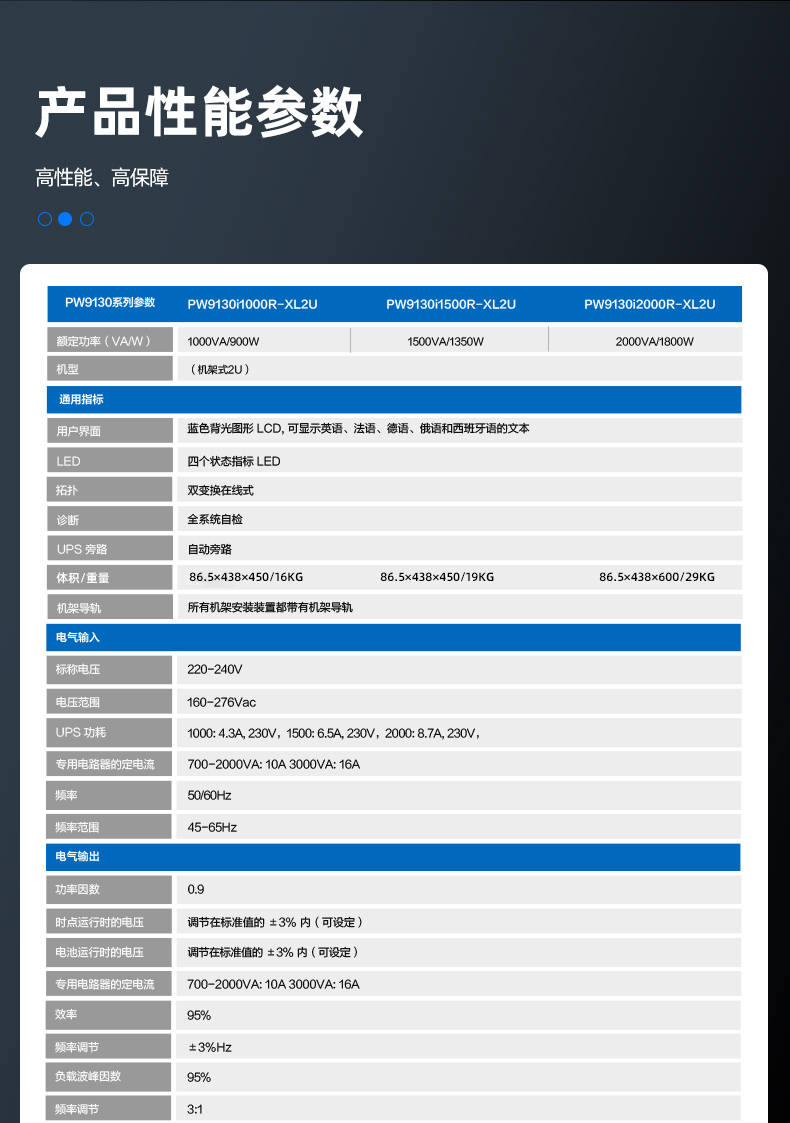Select the first hollow carousel dot
Viewport: 790px width, 1123px height.
(x=44, y=219)
